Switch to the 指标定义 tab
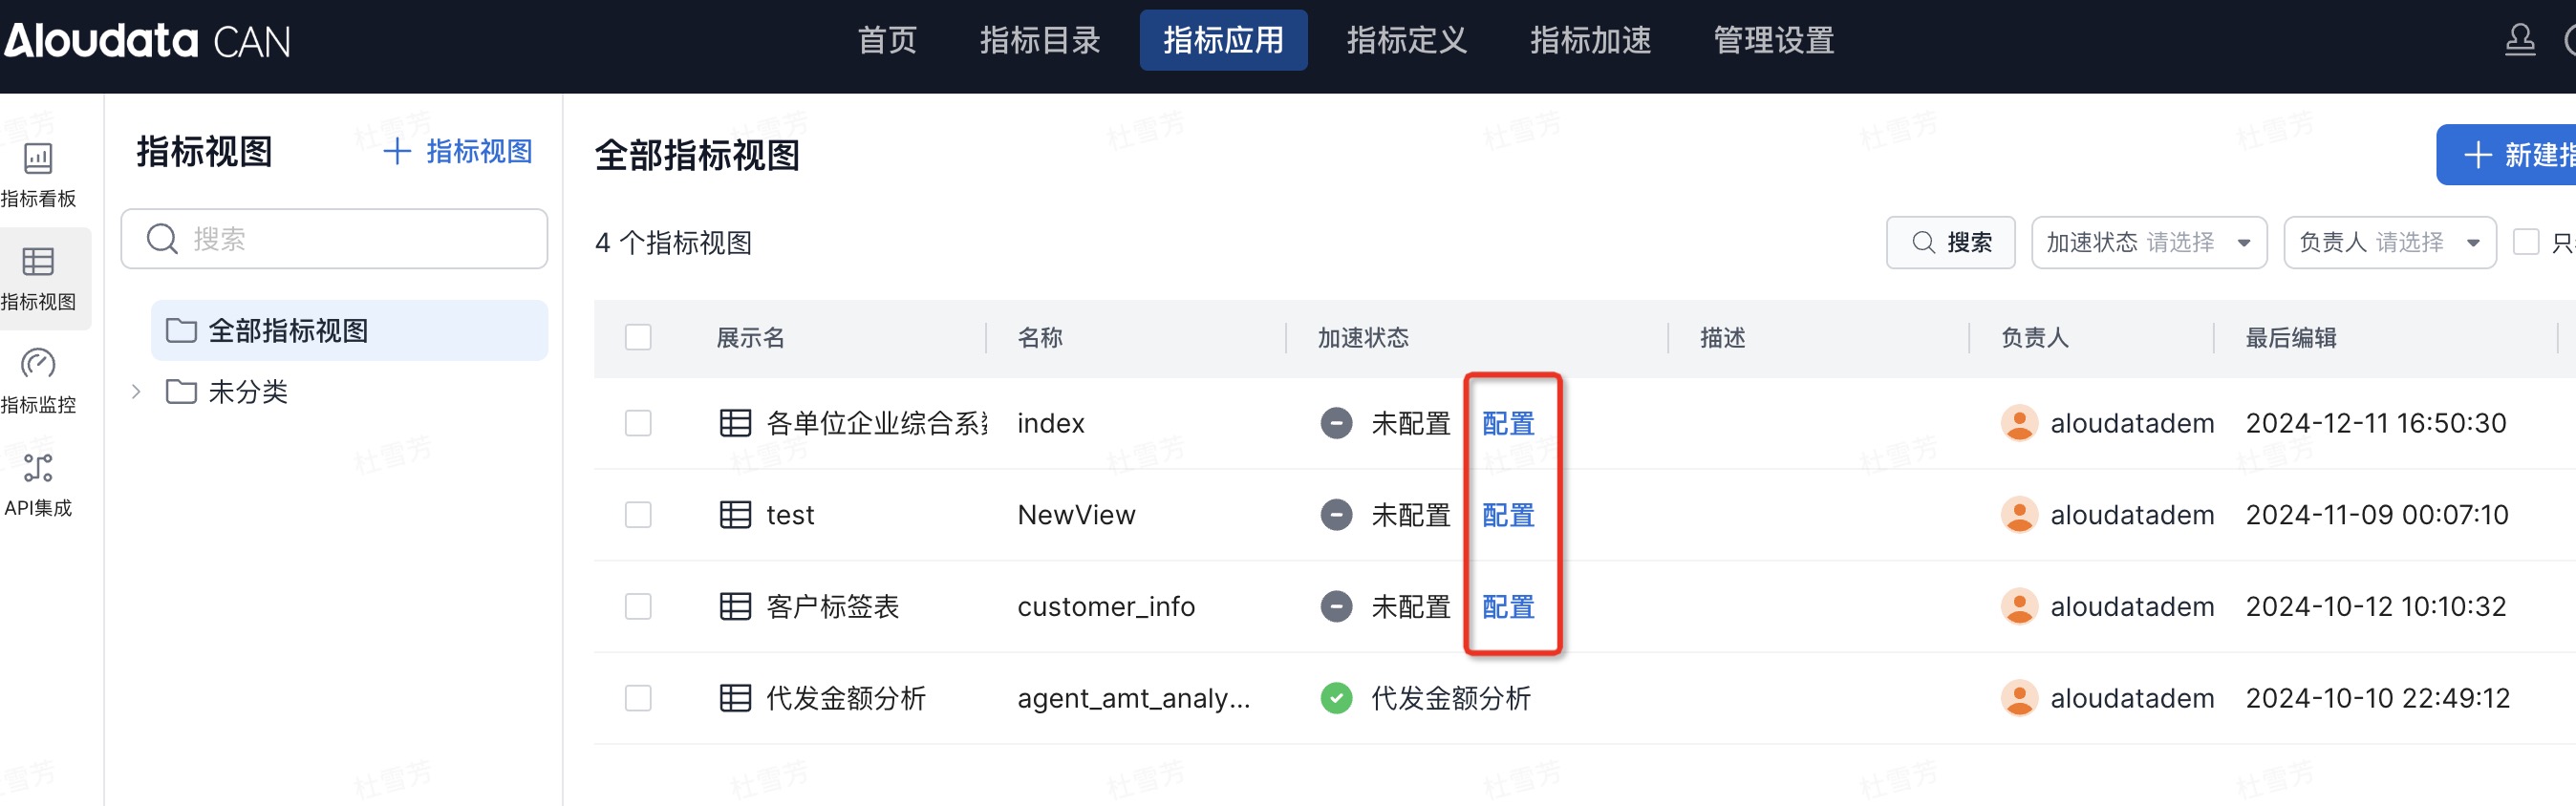 (1406, 41)
